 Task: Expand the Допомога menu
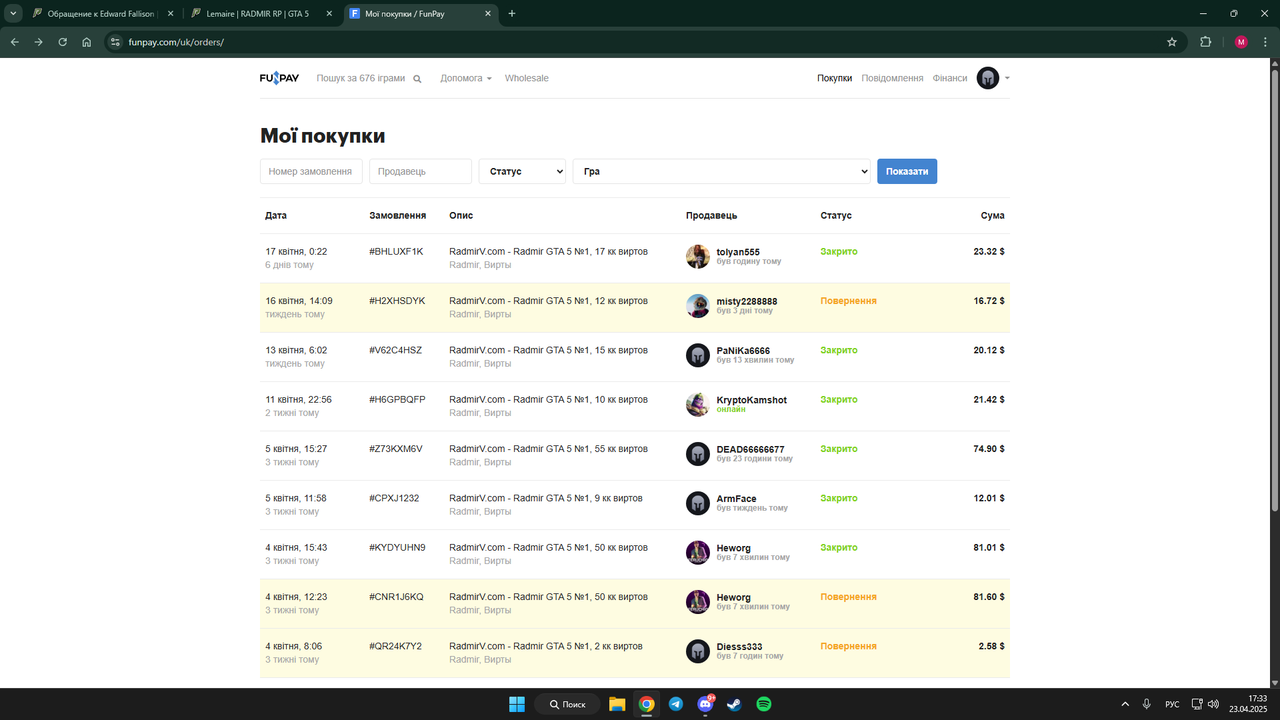click(466, 78)
